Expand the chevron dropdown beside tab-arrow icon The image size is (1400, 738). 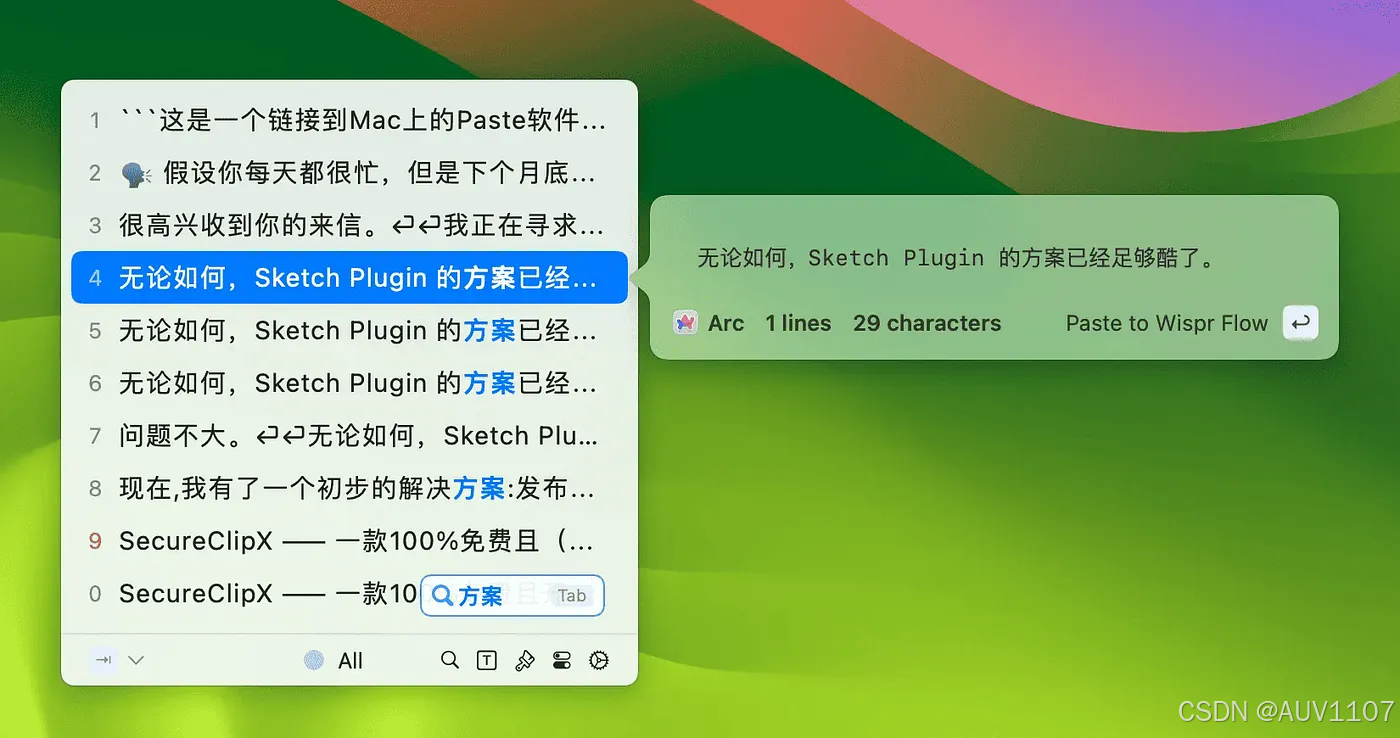pos(137,660)
